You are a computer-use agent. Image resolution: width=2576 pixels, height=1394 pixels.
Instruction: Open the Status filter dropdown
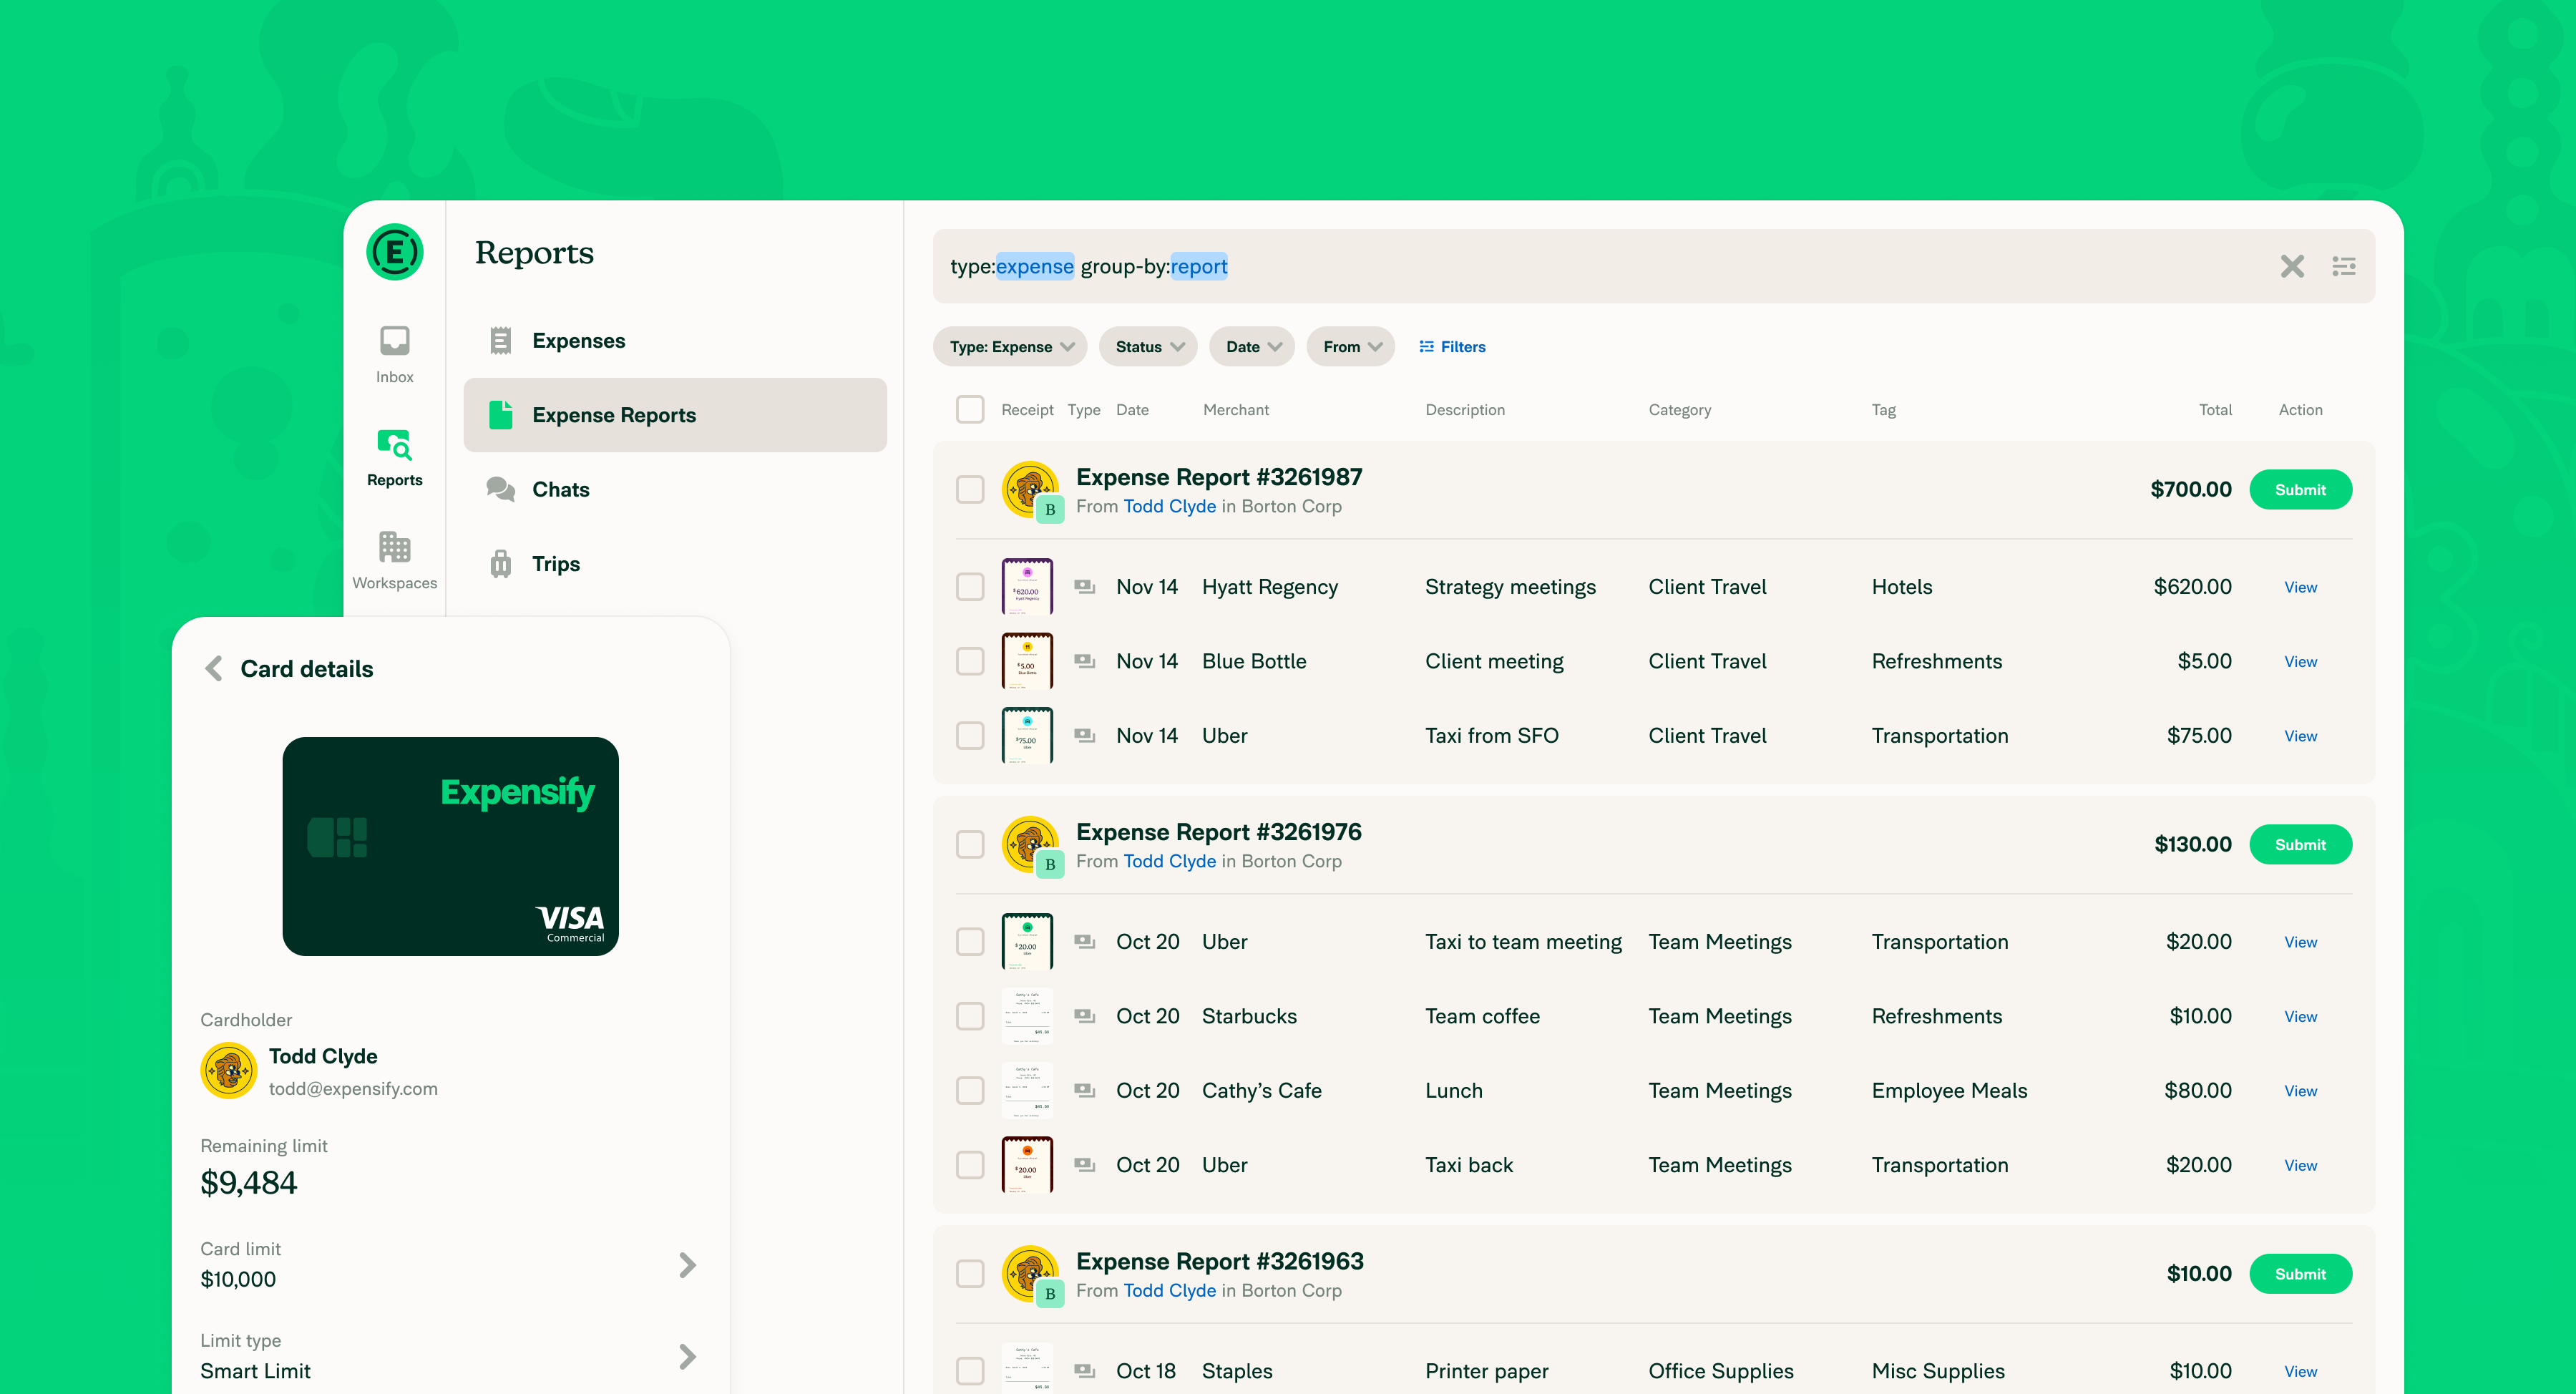click(x=1147, y=346)
